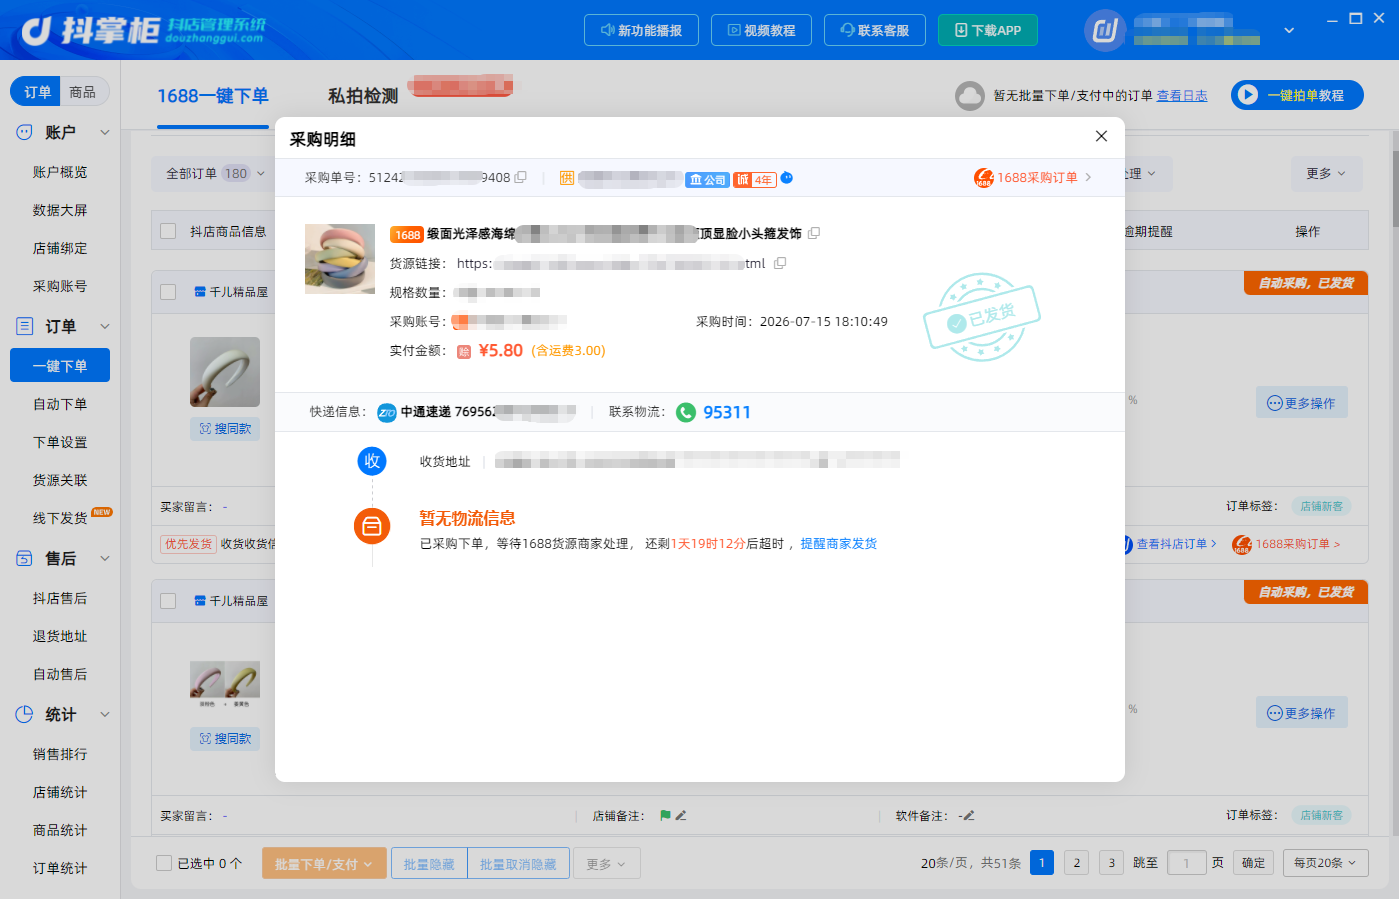Open 店铺绑定 in sidebar
Viewport: 1399px width, 899px height.
(x=60, y=248)
